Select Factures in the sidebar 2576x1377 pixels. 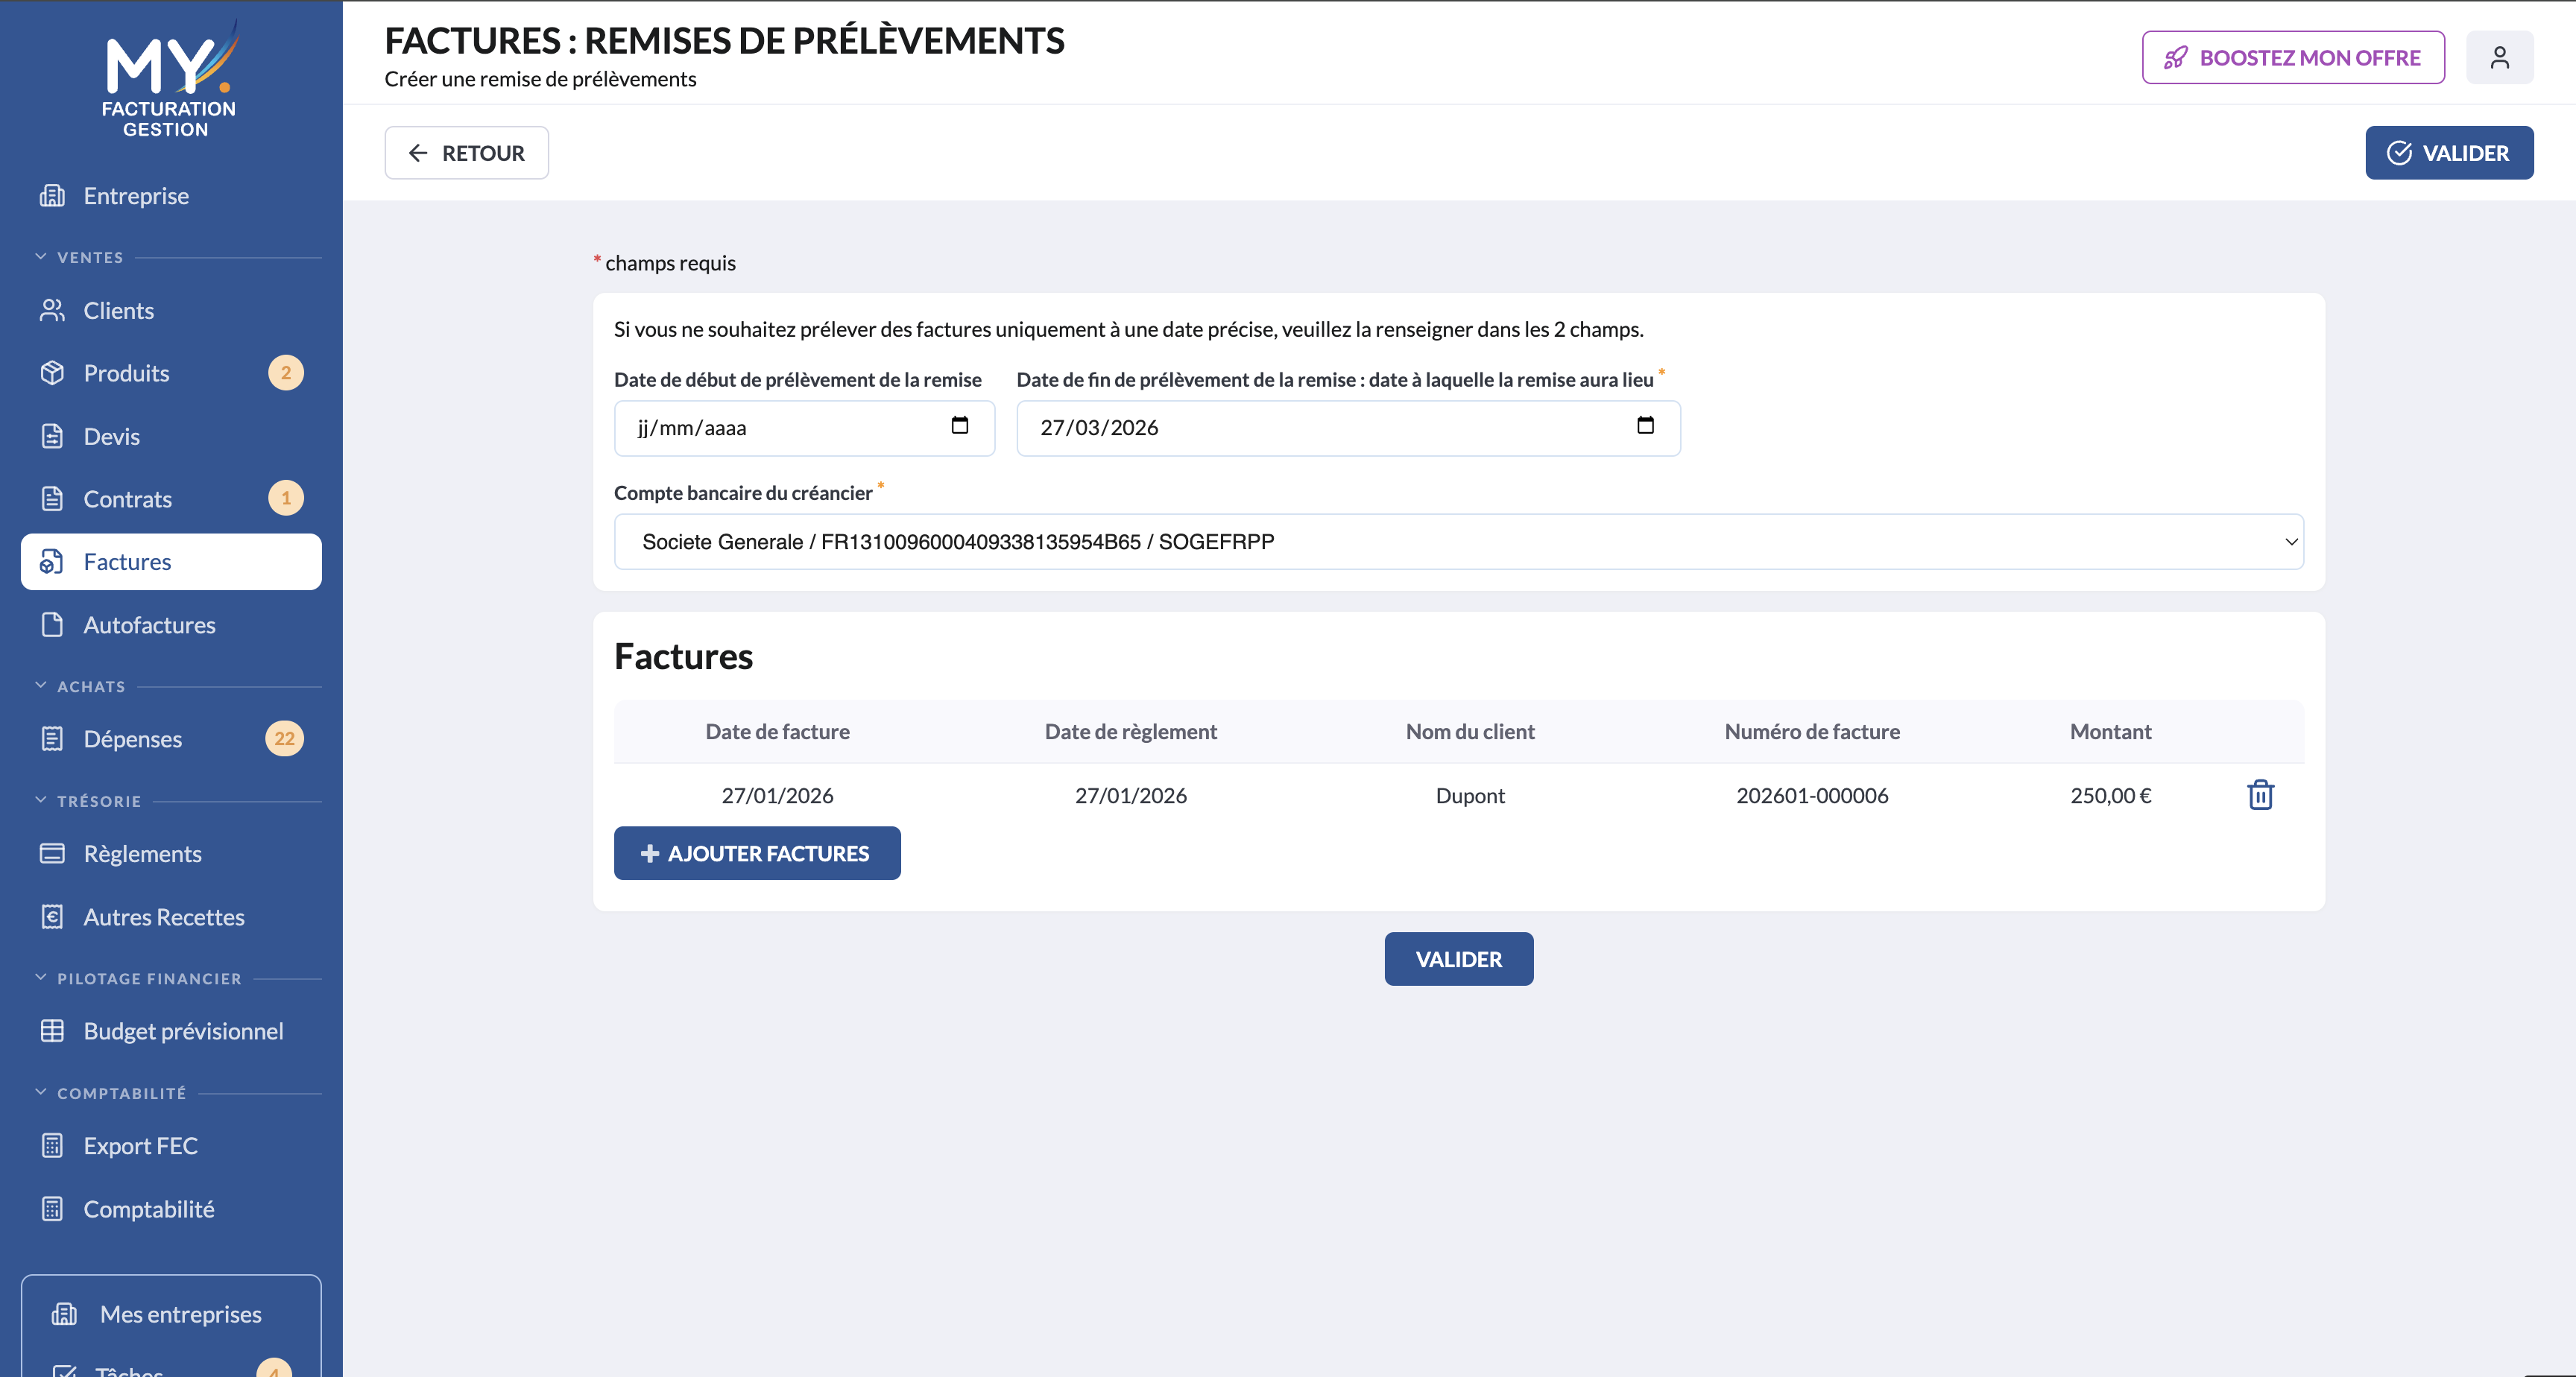coord(171,562)
